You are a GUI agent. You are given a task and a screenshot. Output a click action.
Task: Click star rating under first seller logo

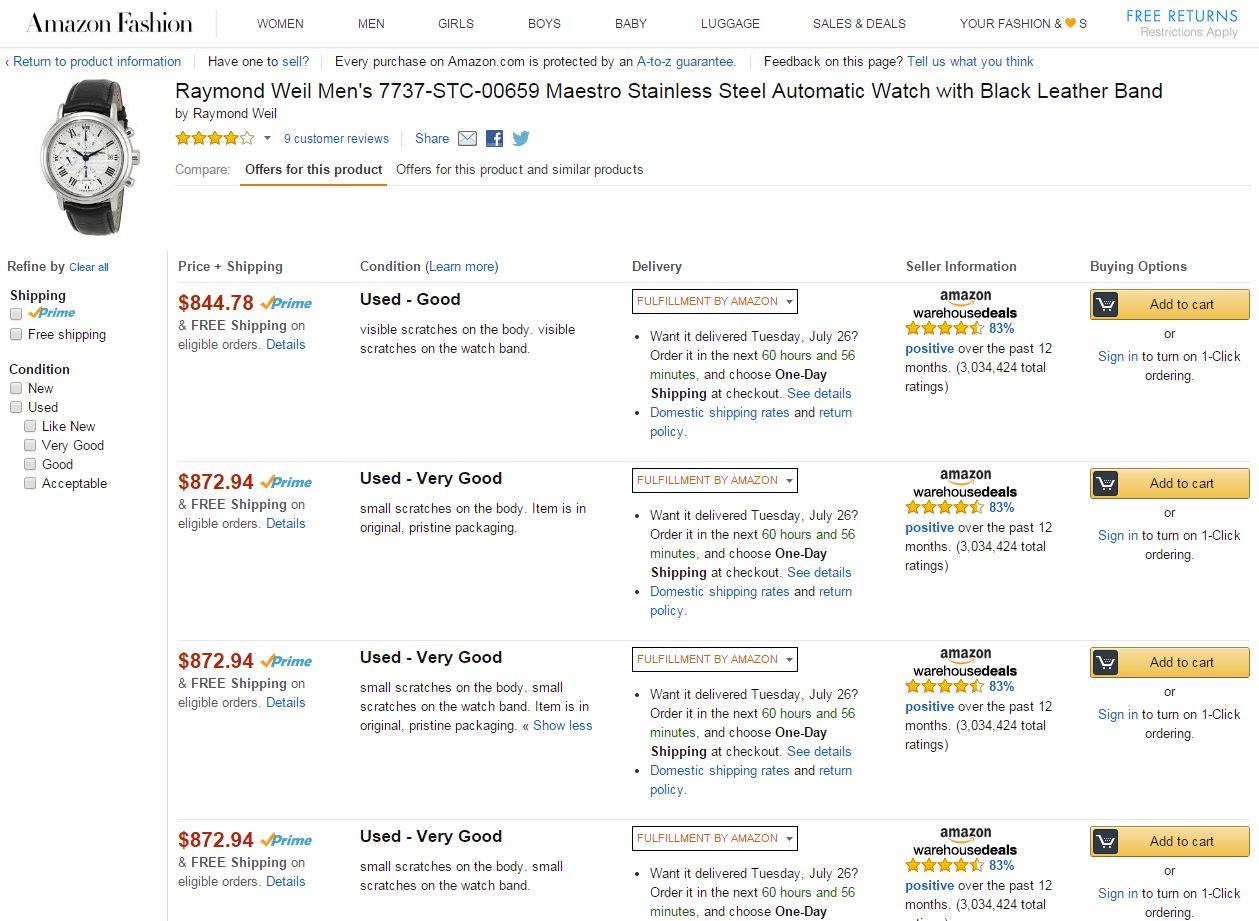pyautogui.click(x=945, y=328)
